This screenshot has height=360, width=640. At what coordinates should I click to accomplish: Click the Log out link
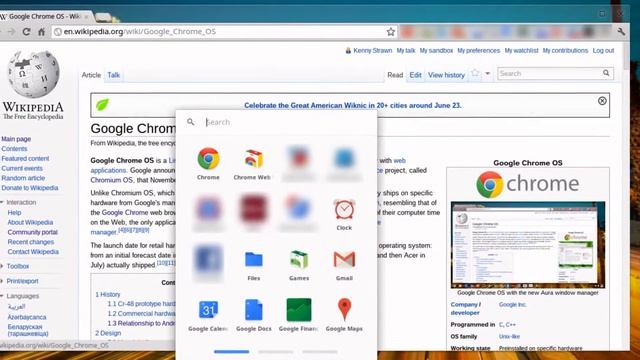(x=603, y=51)
